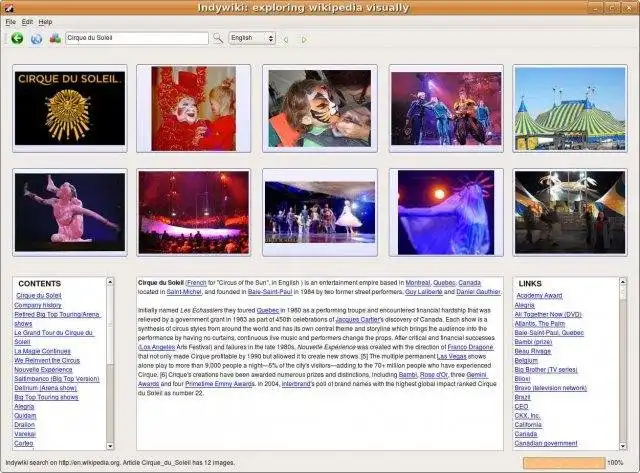Click the next image page arrow
This screenshot has height=473, width=640.
(304, 40)
